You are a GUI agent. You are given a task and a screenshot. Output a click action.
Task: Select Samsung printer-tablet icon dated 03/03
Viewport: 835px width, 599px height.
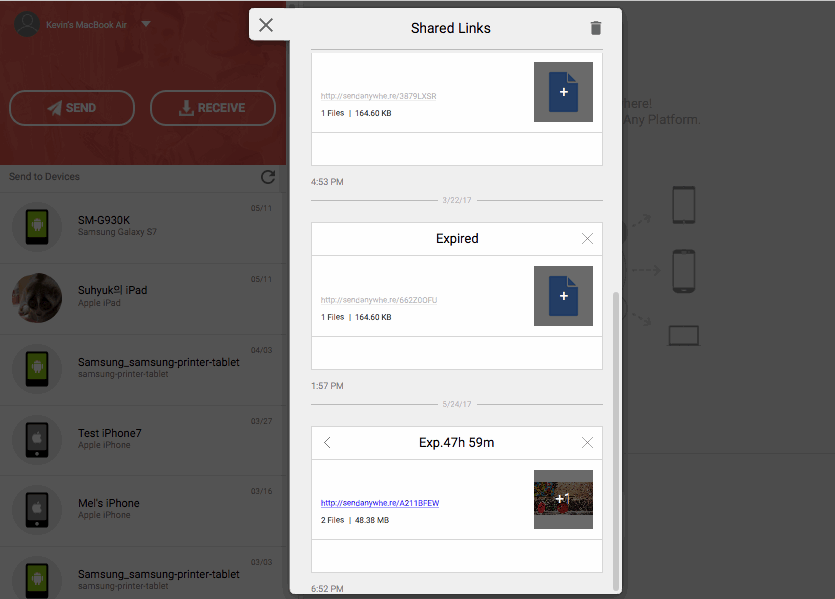[x=37, y=578]
